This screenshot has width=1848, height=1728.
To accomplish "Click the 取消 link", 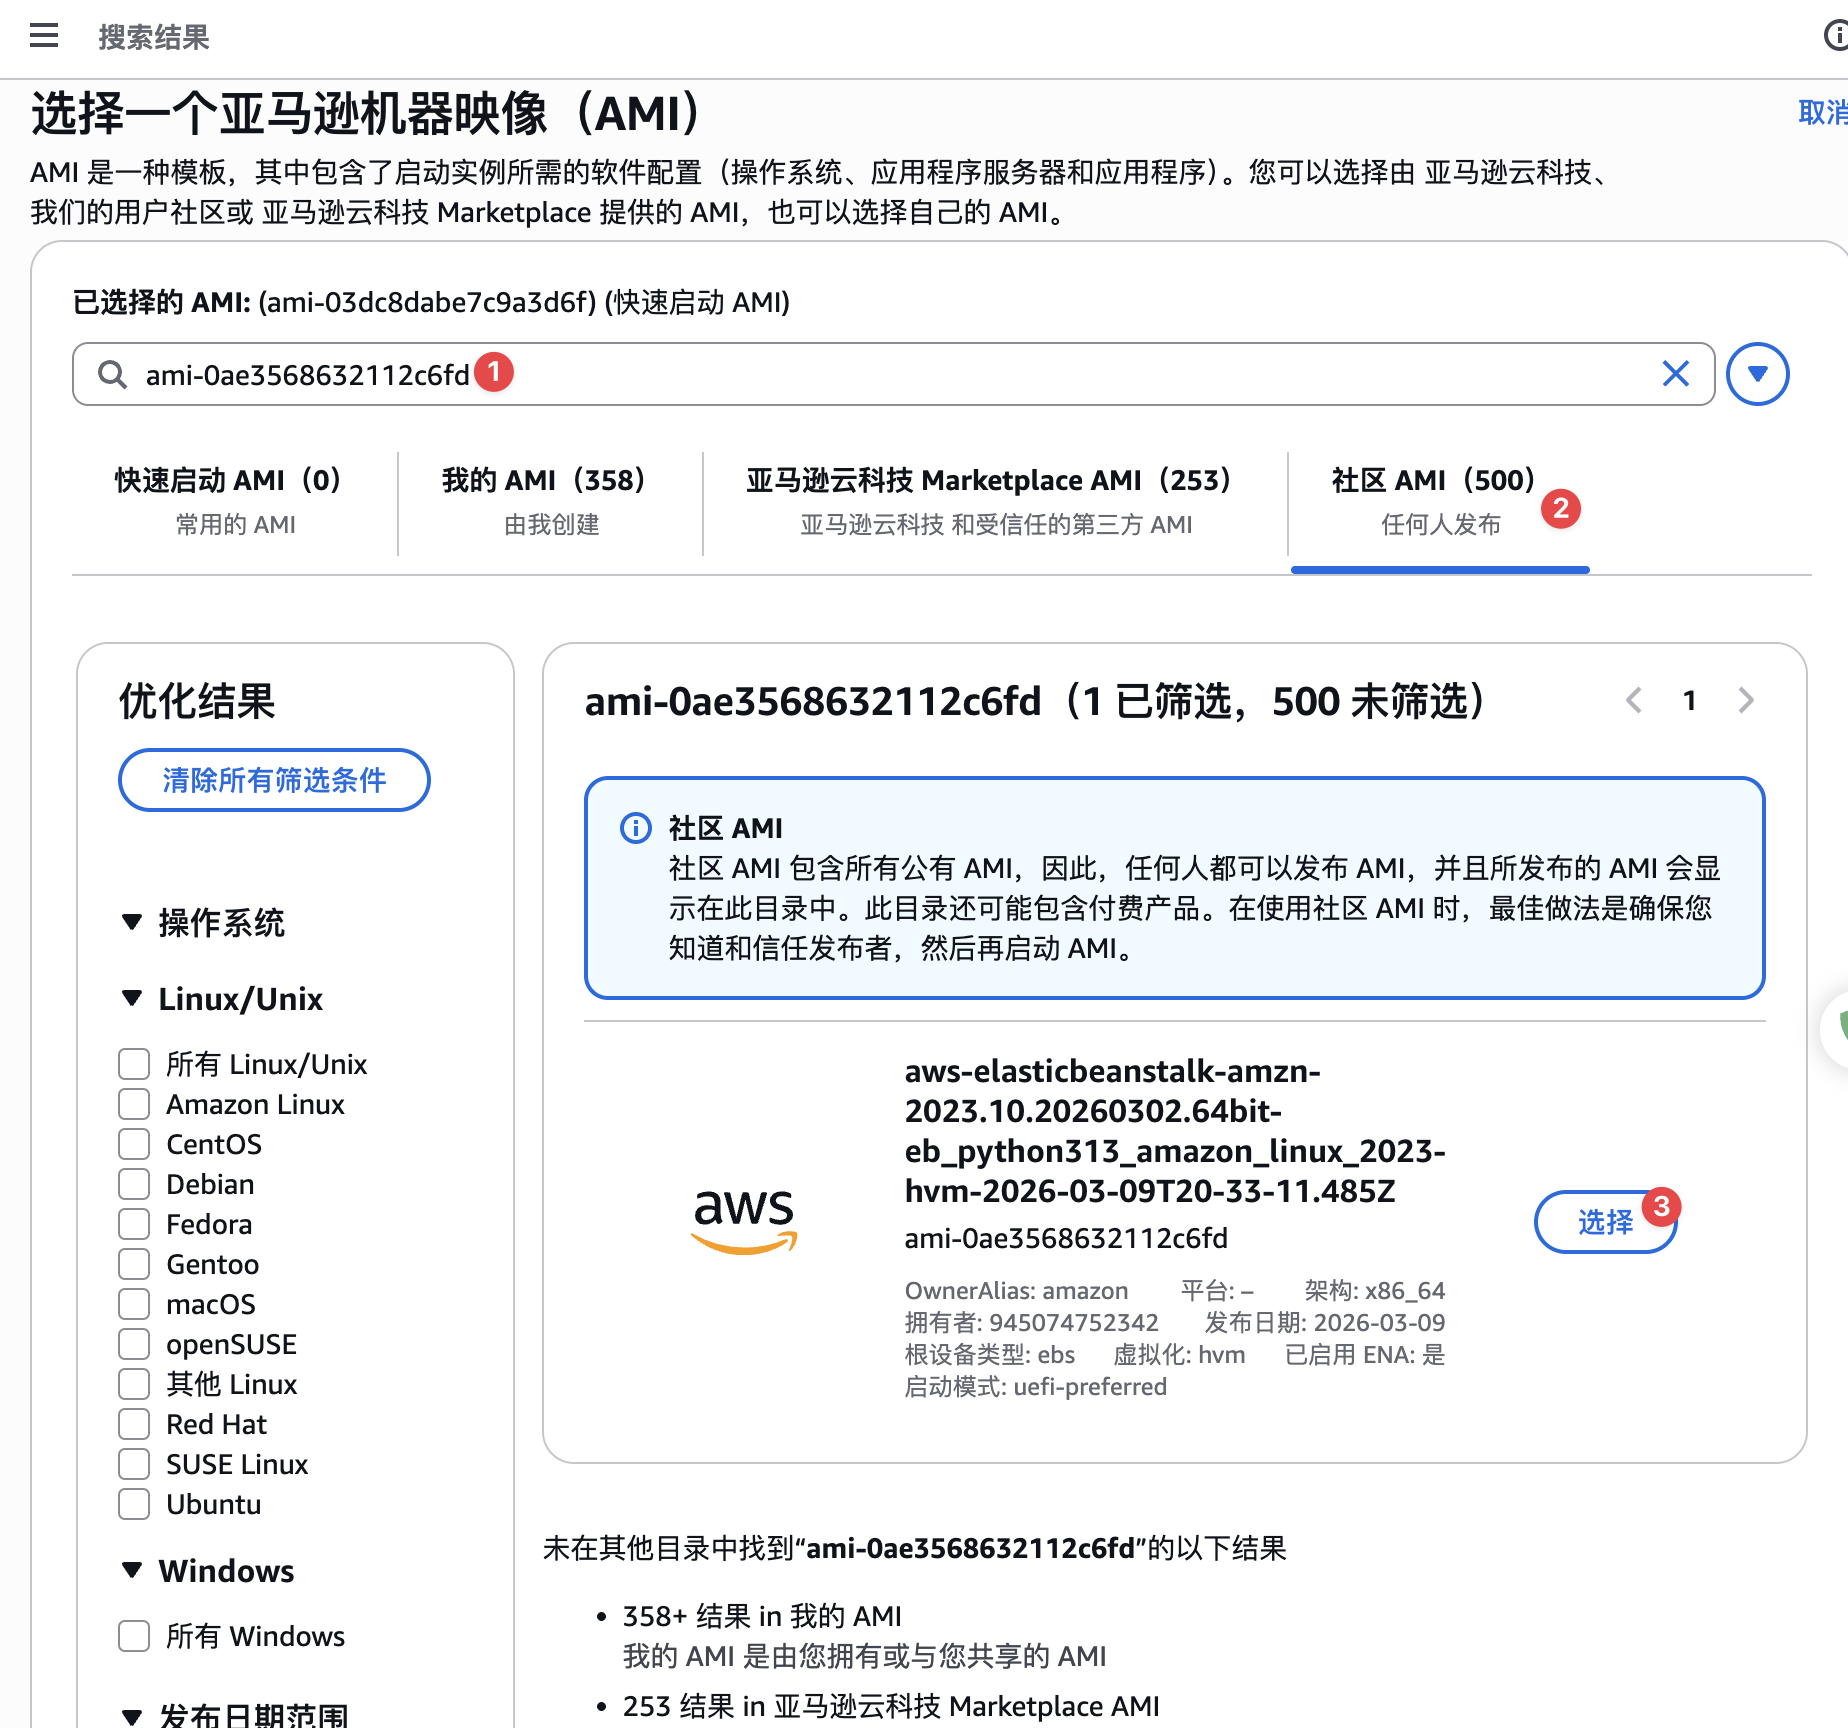I will click(x=1823, y=112).
